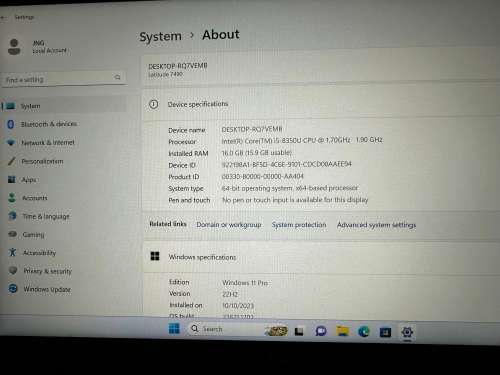This screenshot has width=500, height=375.
Task: Launch Microsoft Edge from the taskbar
Action: (x=364, y=332)
